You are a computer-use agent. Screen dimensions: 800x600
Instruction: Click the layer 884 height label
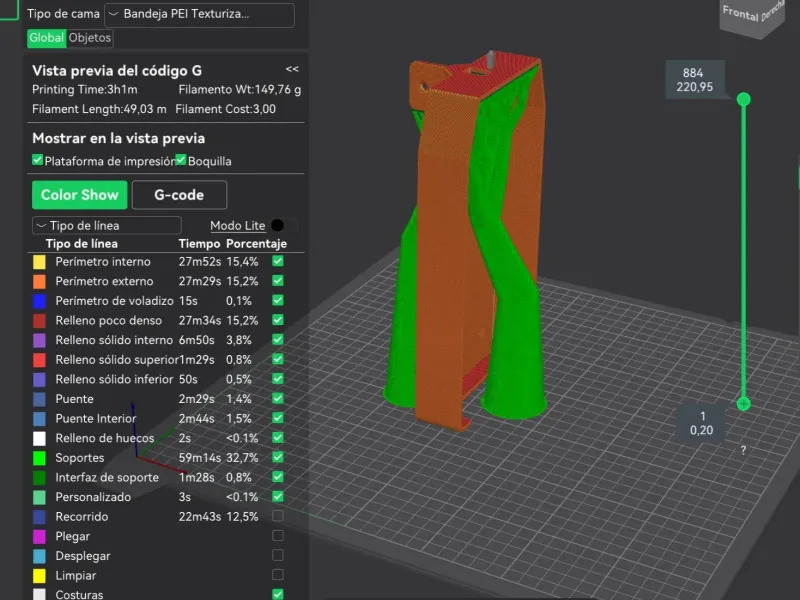click(694, 80)
